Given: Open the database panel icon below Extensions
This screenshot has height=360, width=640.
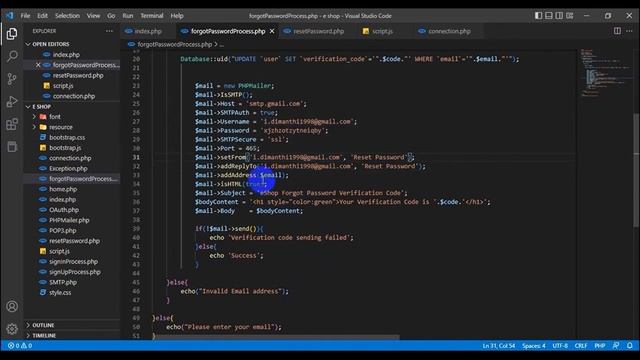Looking at the screenshot, I should click(x=12, y=147).
